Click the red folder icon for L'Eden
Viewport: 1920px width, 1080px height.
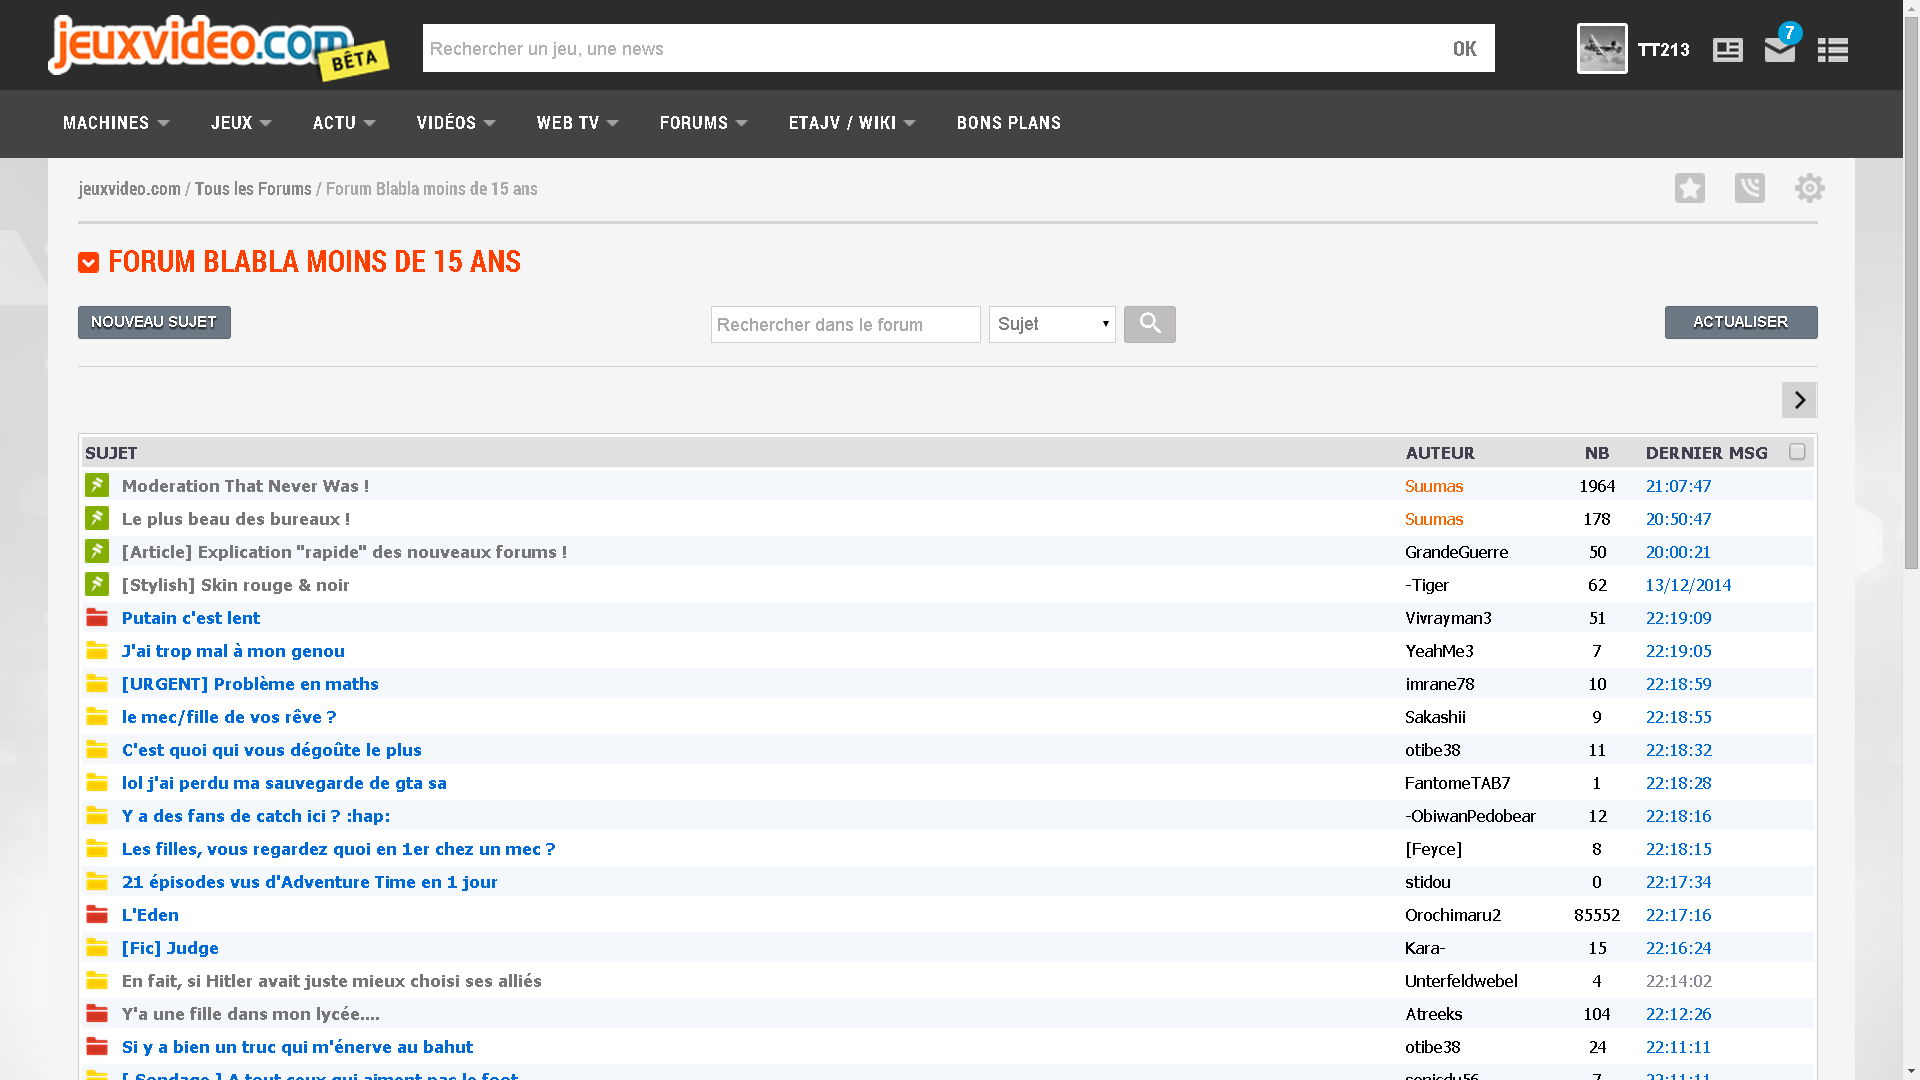97,914
